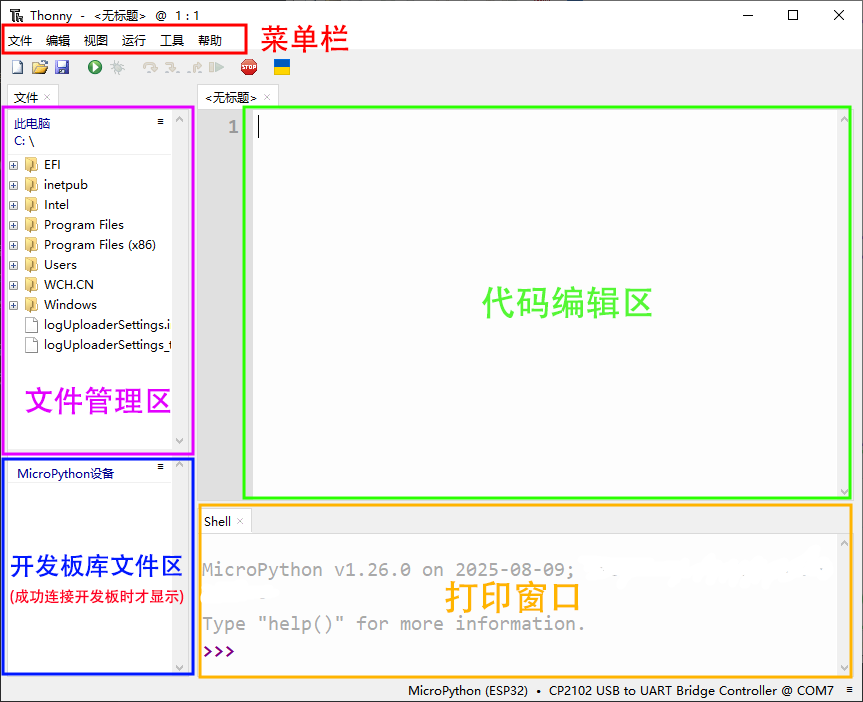Click line number 1 in gutter
The image size is (863, 702).
click(x=233, y=127)
